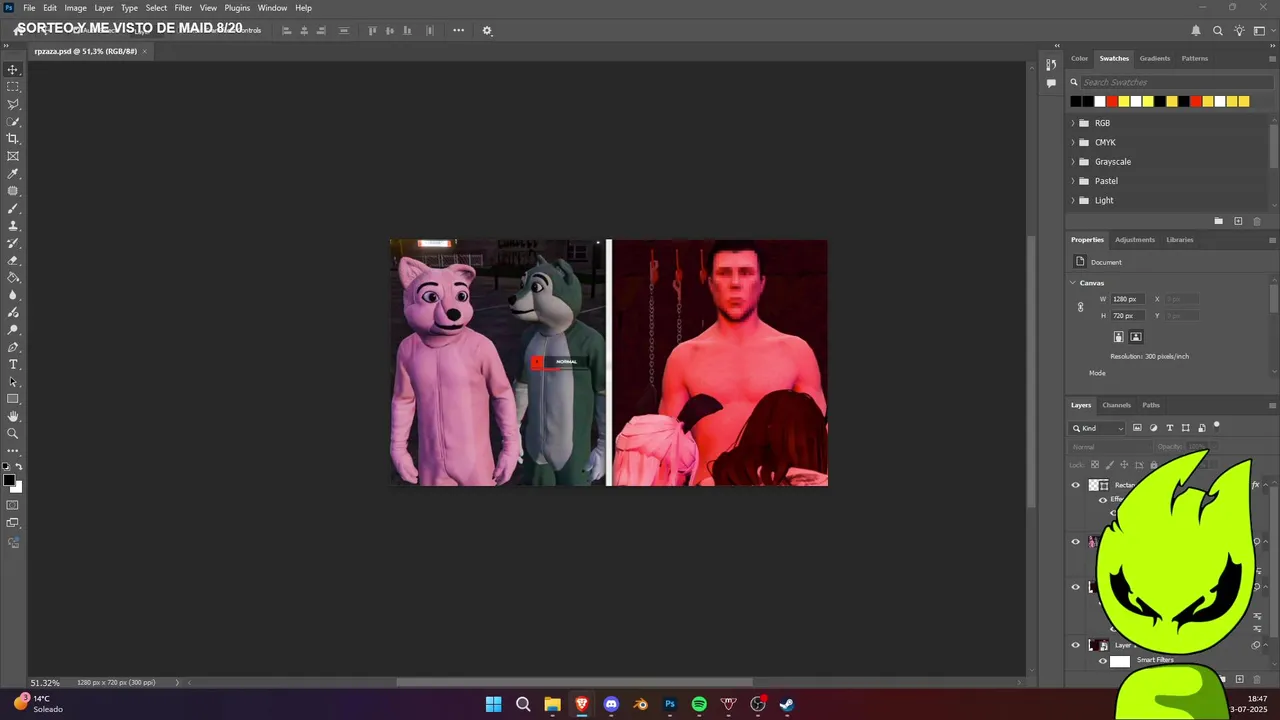Select the Polygonal Lasso tool
The height and width of the screenshot is (720, 1280).
[x=13, y=104]
